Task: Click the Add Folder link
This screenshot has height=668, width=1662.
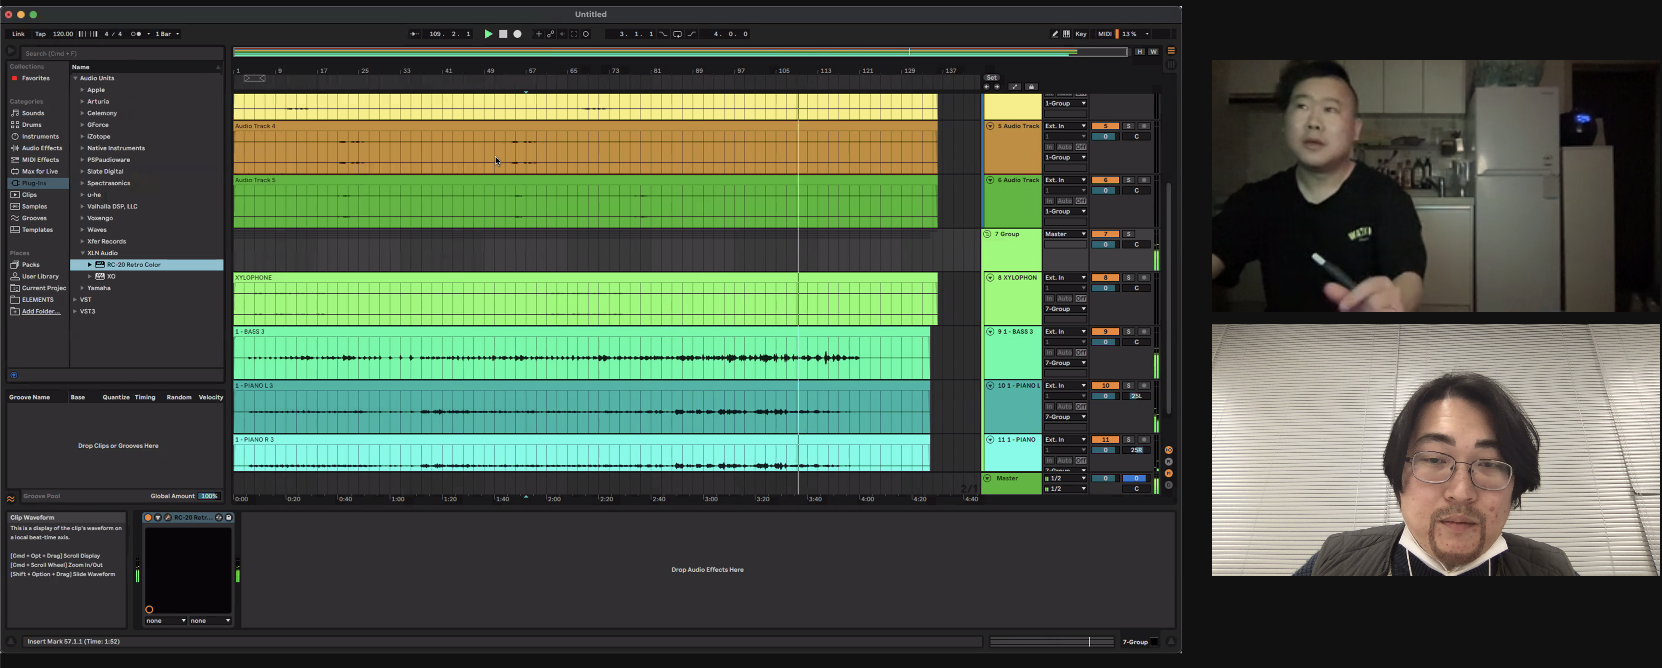Action: click(x=41, y=311)
